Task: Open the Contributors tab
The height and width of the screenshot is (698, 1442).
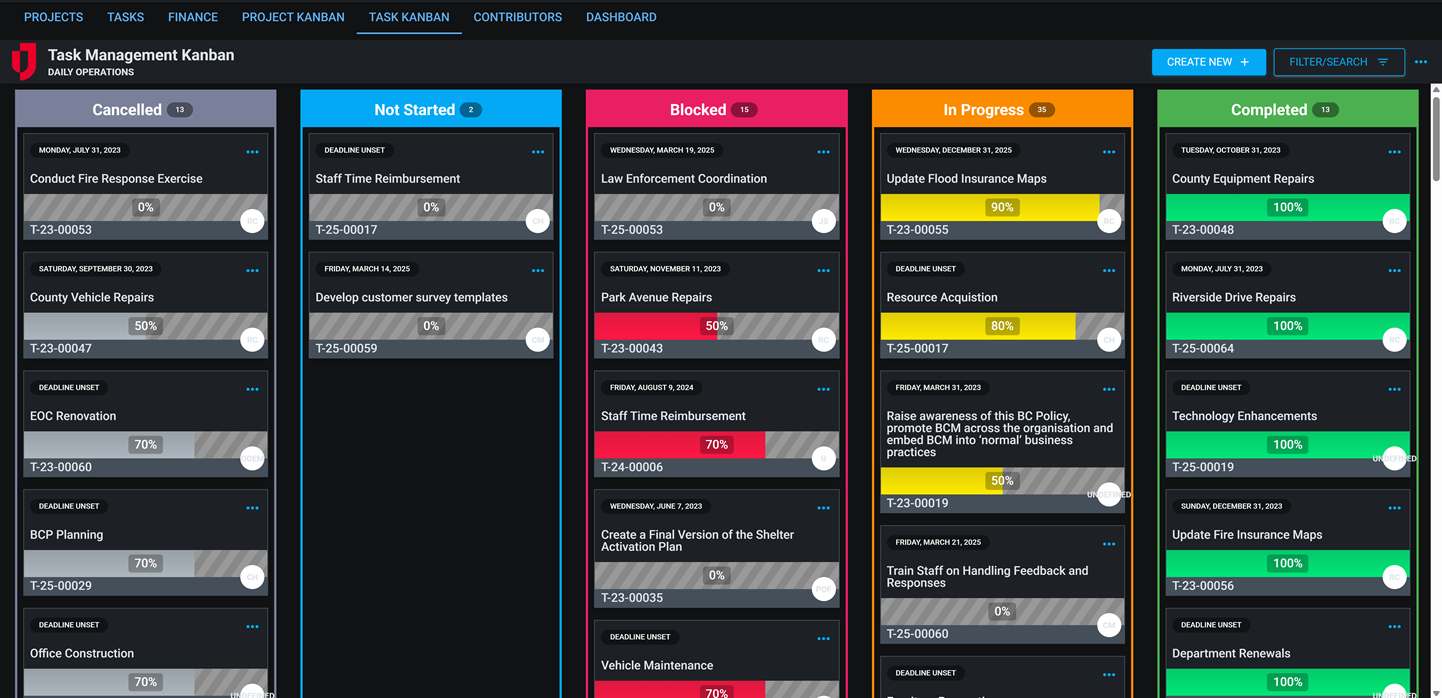Action: coord(517,17)
